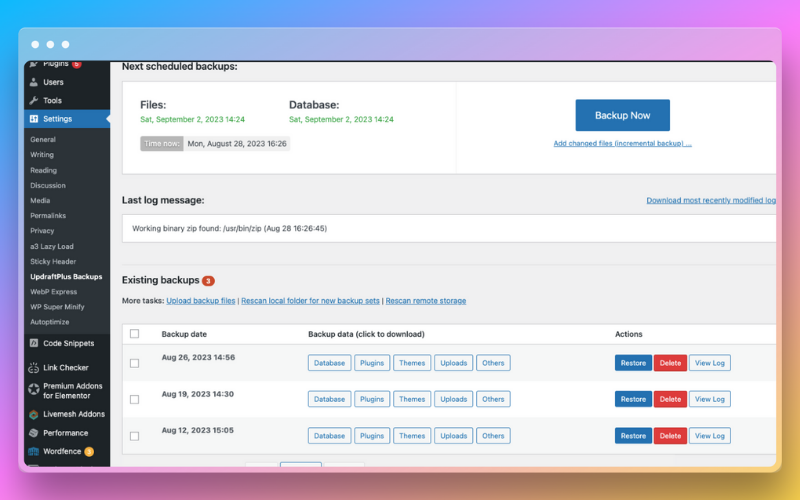Image resolution: width=800 pixels, height=500 pixels.
Task: Click the Wordfence notification badge
Action: coord(89,452)
